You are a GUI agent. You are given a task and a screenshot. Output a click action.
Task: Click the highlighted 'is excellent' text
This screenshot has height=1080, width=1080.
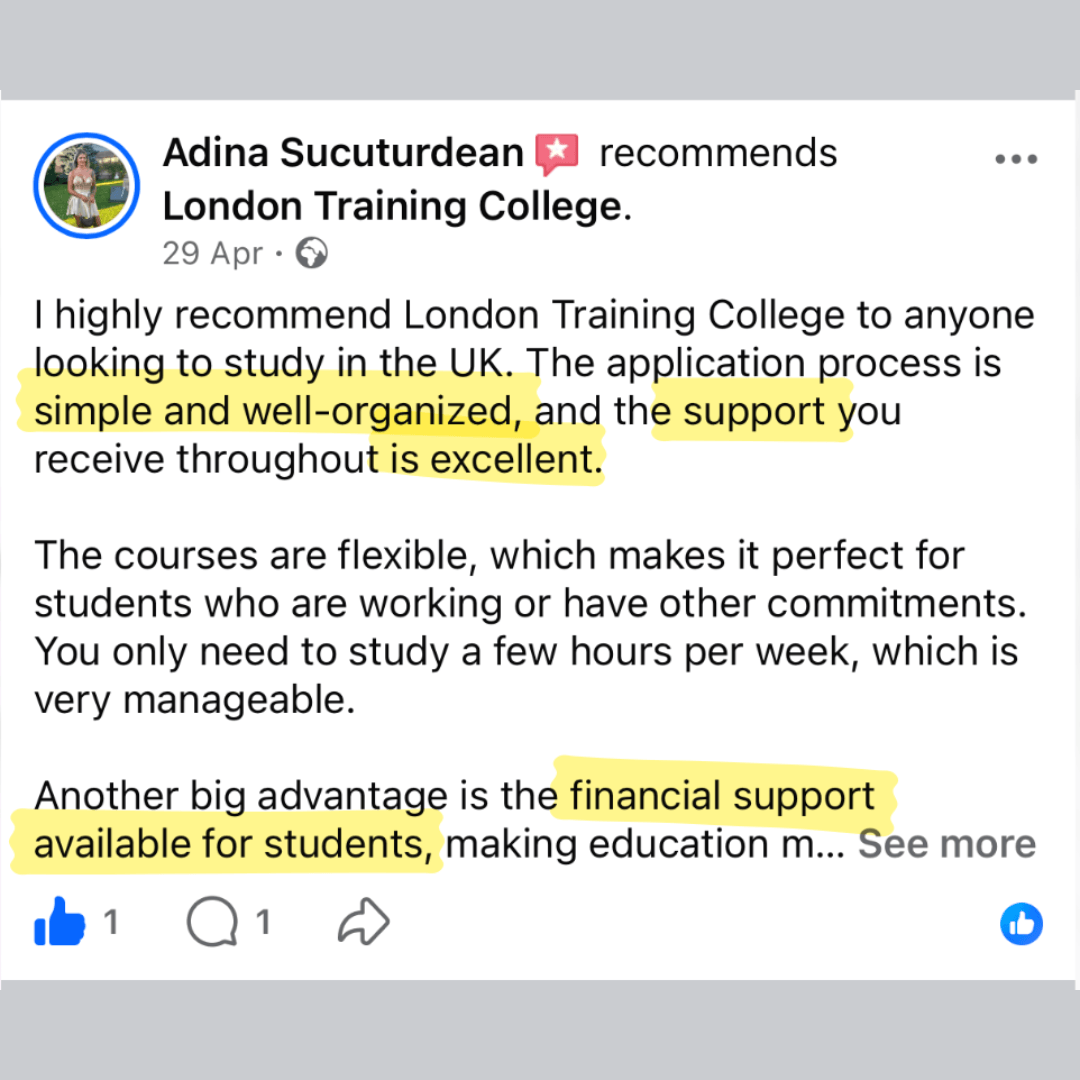coord(497,459)
